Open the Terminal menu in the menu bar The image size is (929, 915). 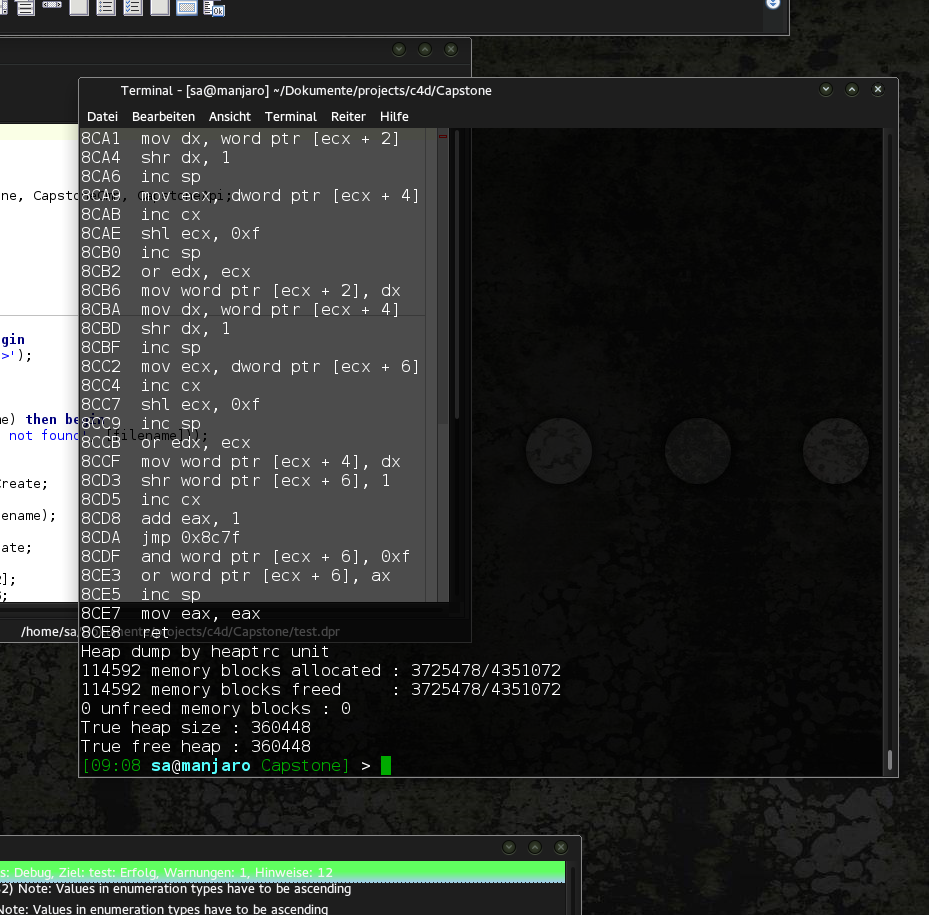click(x=291, y=117)
